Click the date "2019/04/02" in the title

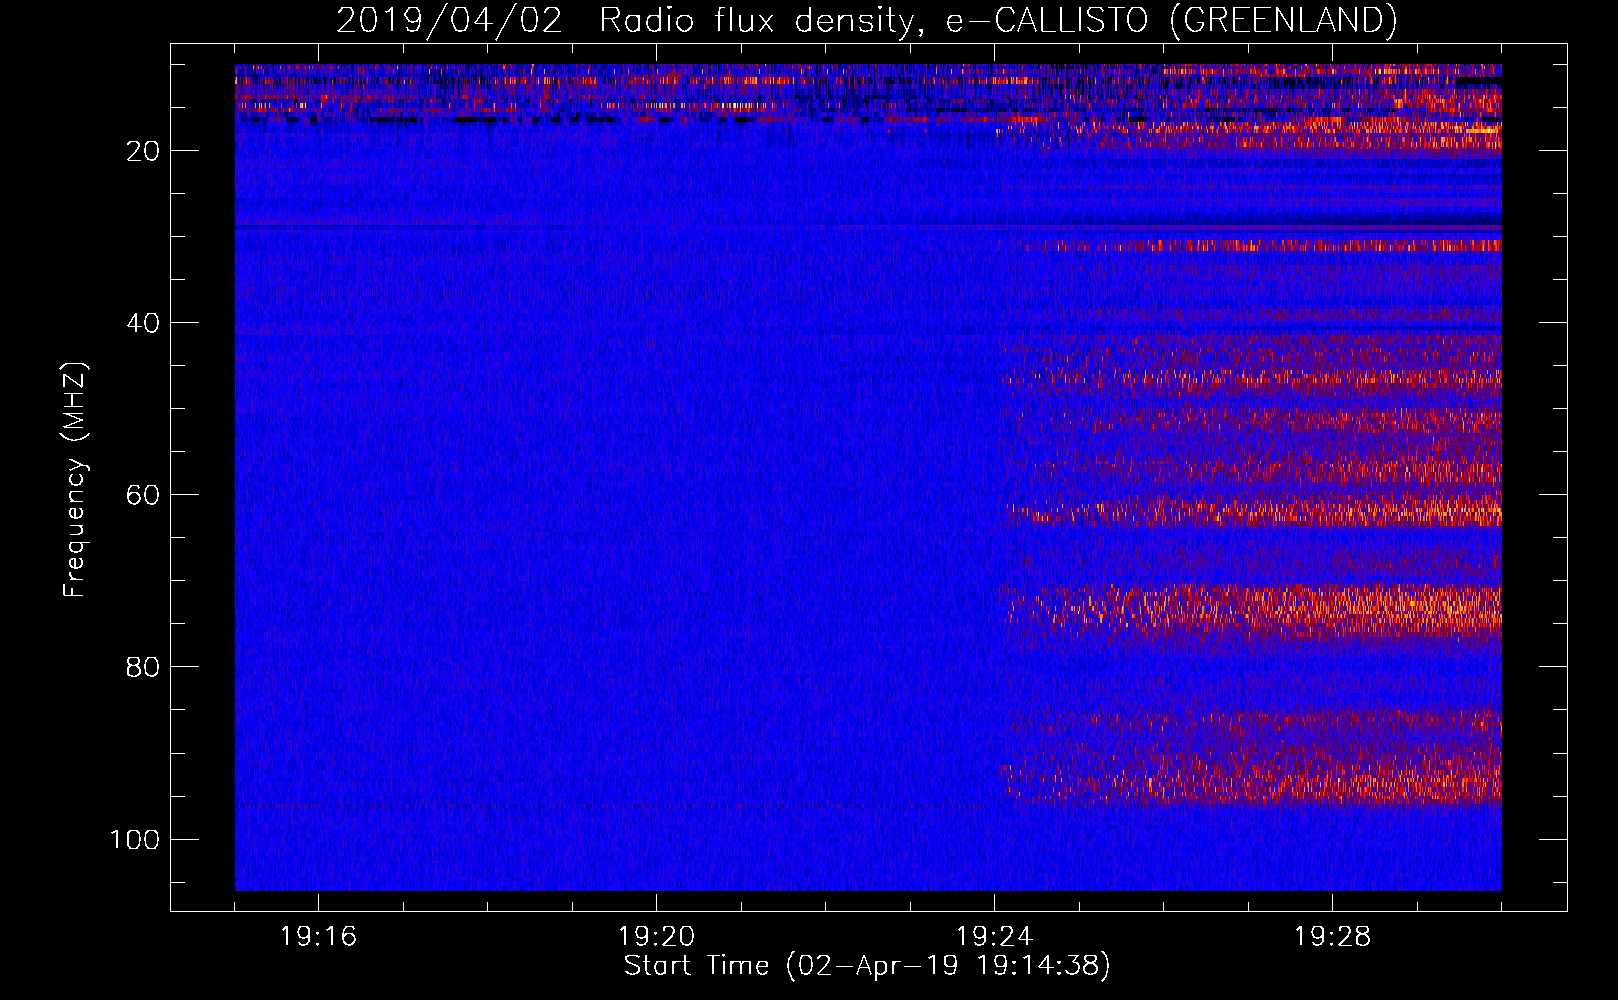click(x=449, y=21)
